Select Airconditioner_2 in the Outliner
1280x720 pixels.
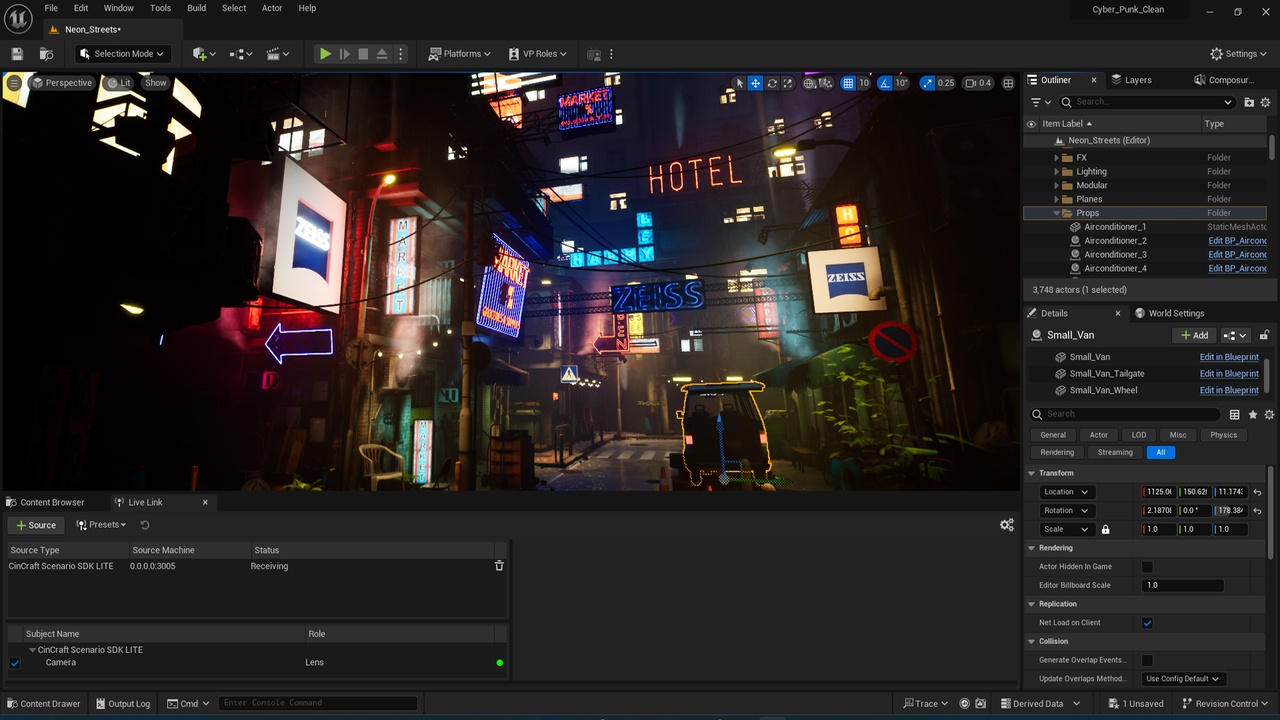1115,241
